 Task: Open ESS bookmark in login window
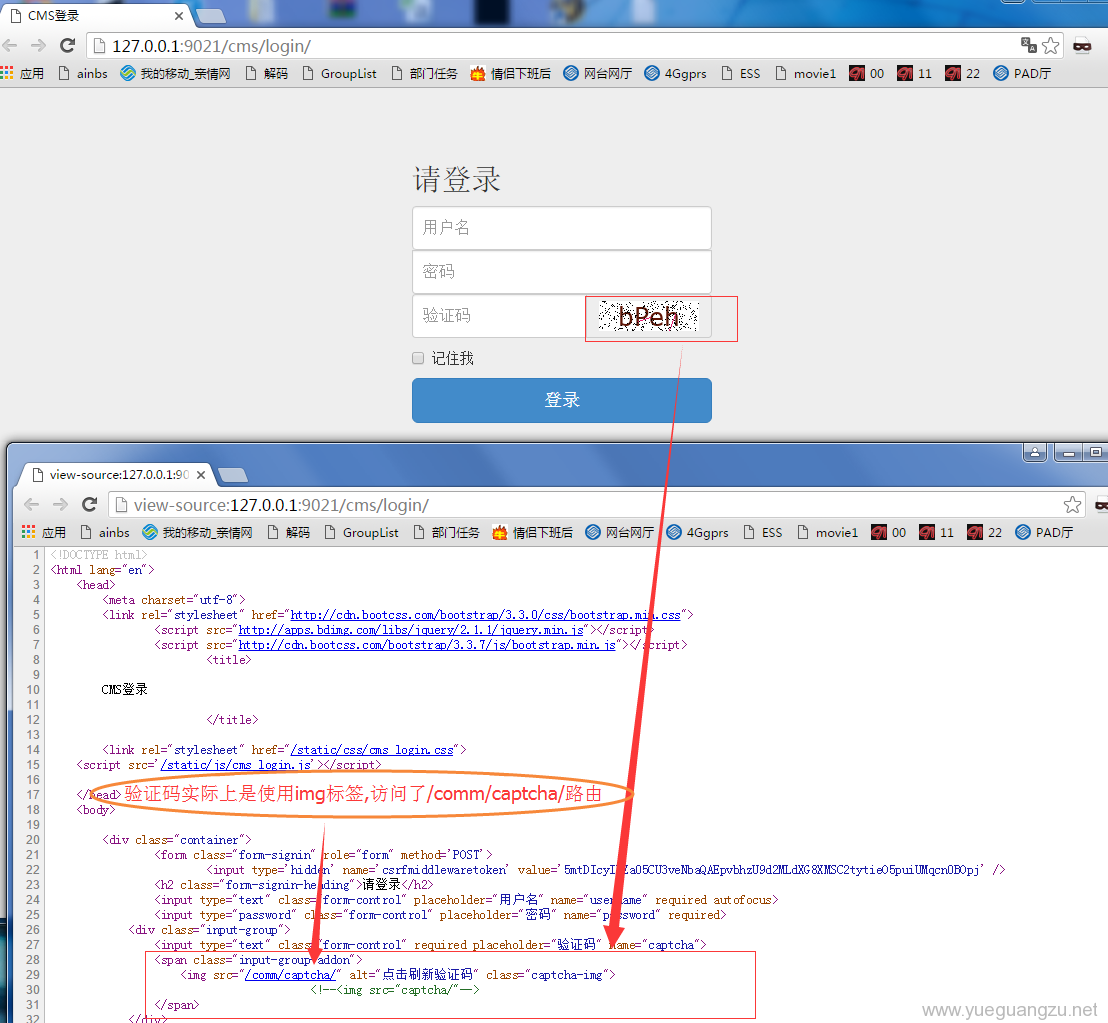coord(741,73)
